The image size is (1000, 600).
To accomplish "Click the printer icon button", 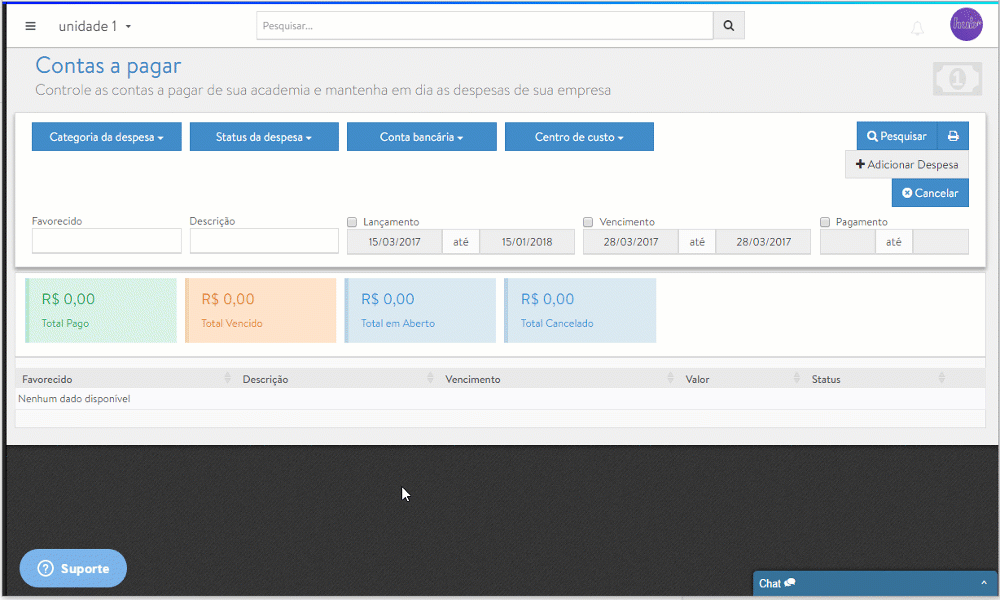I will 953,136.
